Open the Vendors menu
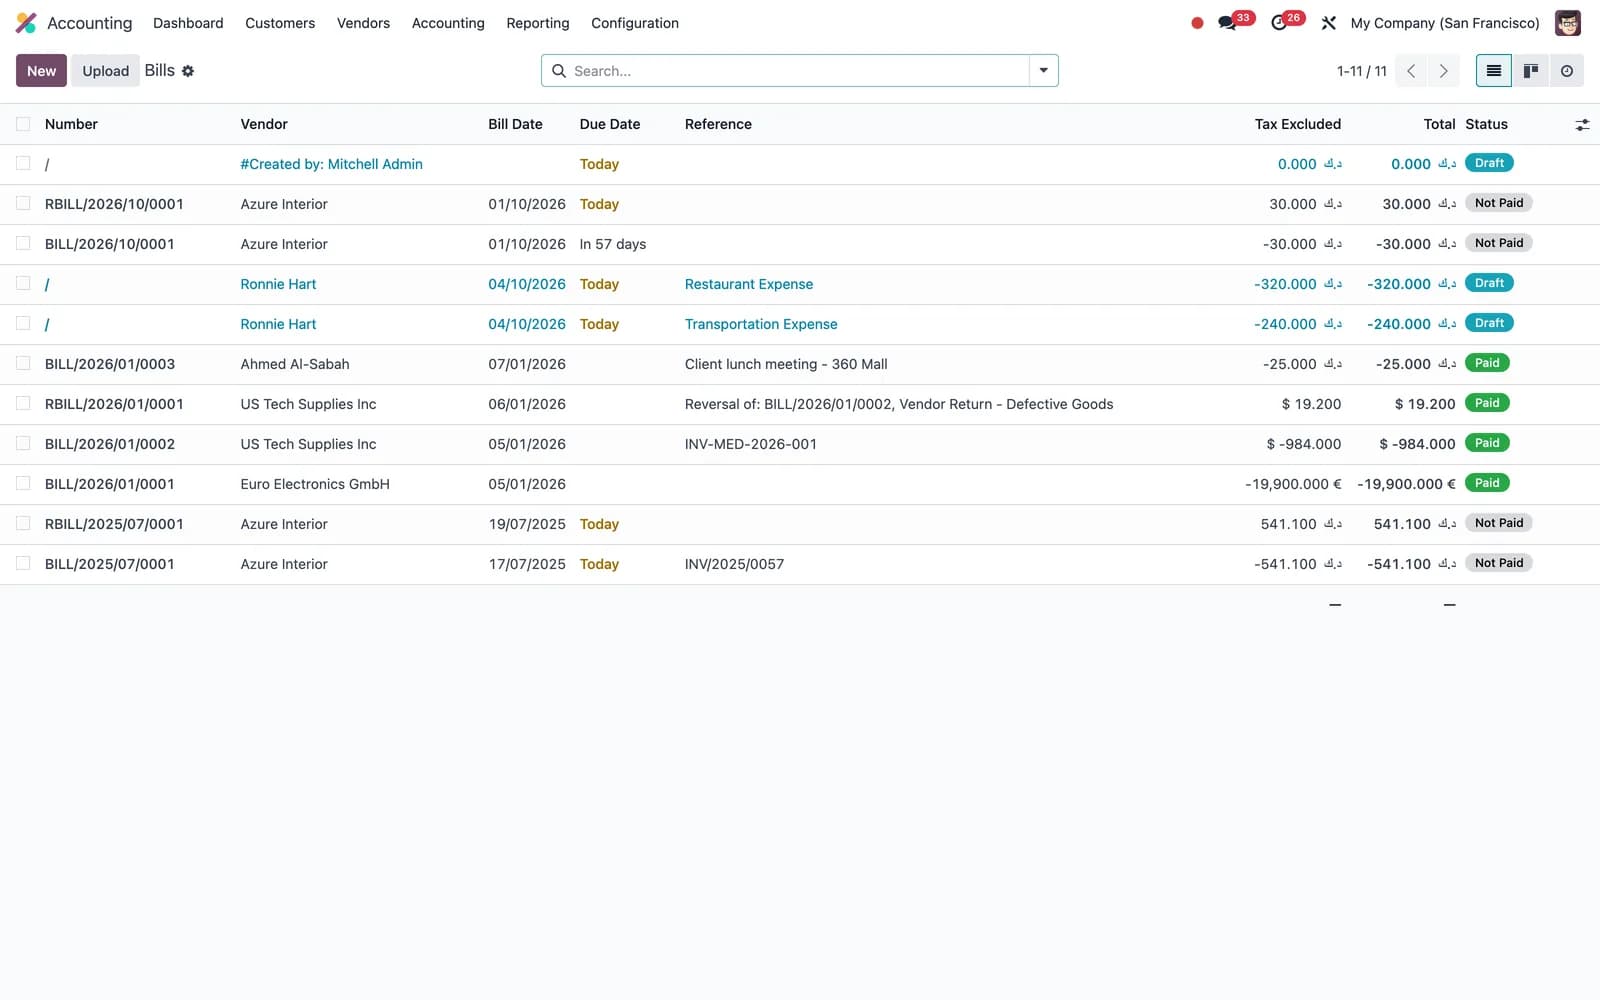This screenshot has width=1600, height=1000. [363, 23]
